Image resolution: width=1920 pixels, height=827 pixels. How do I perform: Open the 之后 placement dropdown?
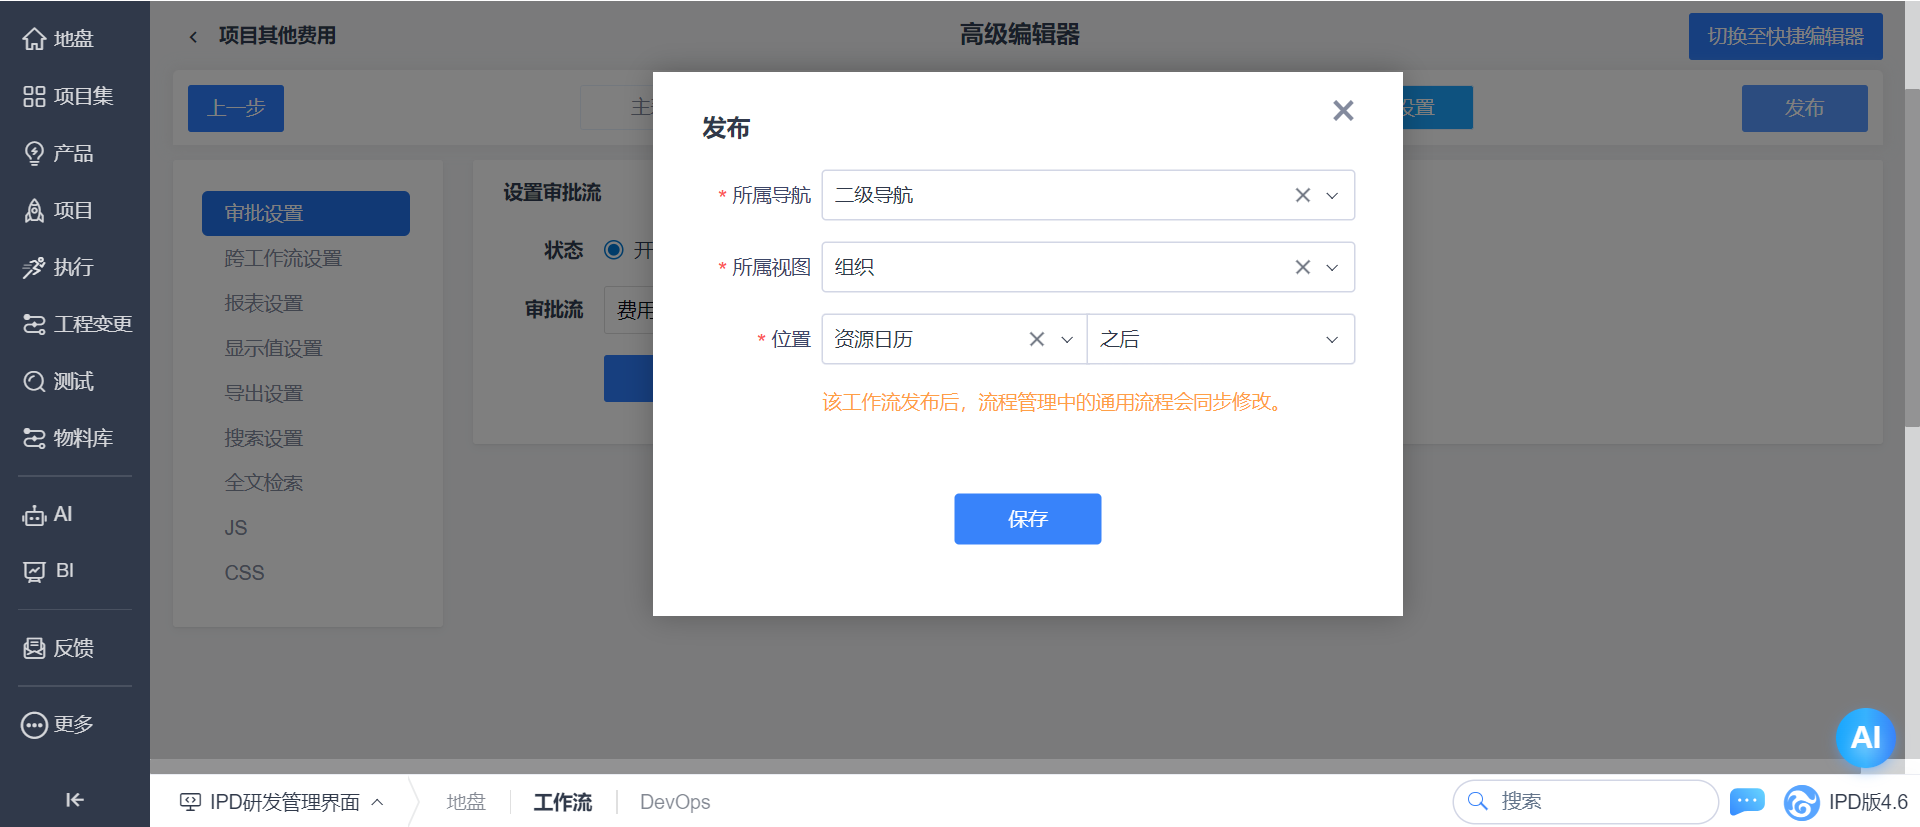[x=1220, y=339]
